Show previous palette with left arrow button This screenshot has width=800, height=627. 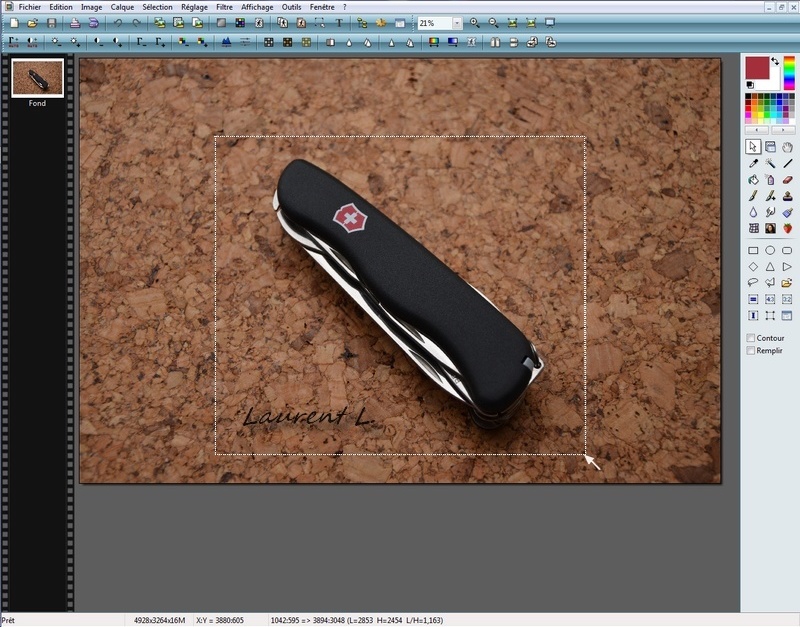[x=757, y=130]
